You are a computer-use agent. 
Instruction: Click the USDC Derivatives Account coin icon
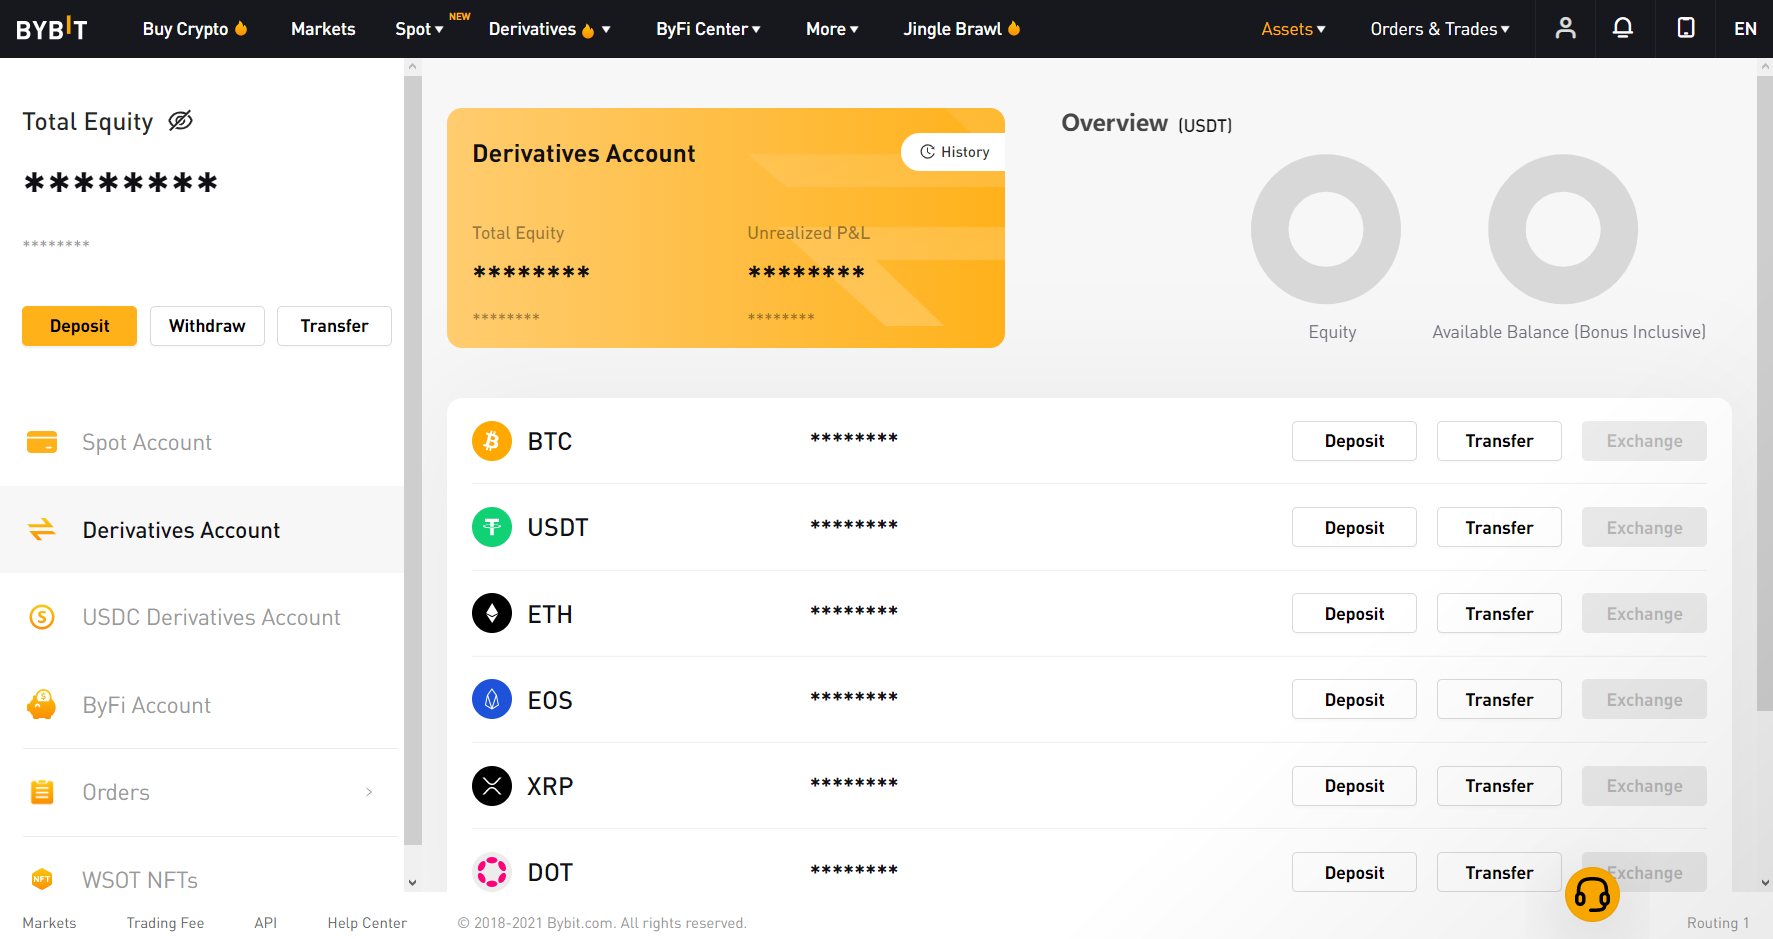[x=42, y=617]
